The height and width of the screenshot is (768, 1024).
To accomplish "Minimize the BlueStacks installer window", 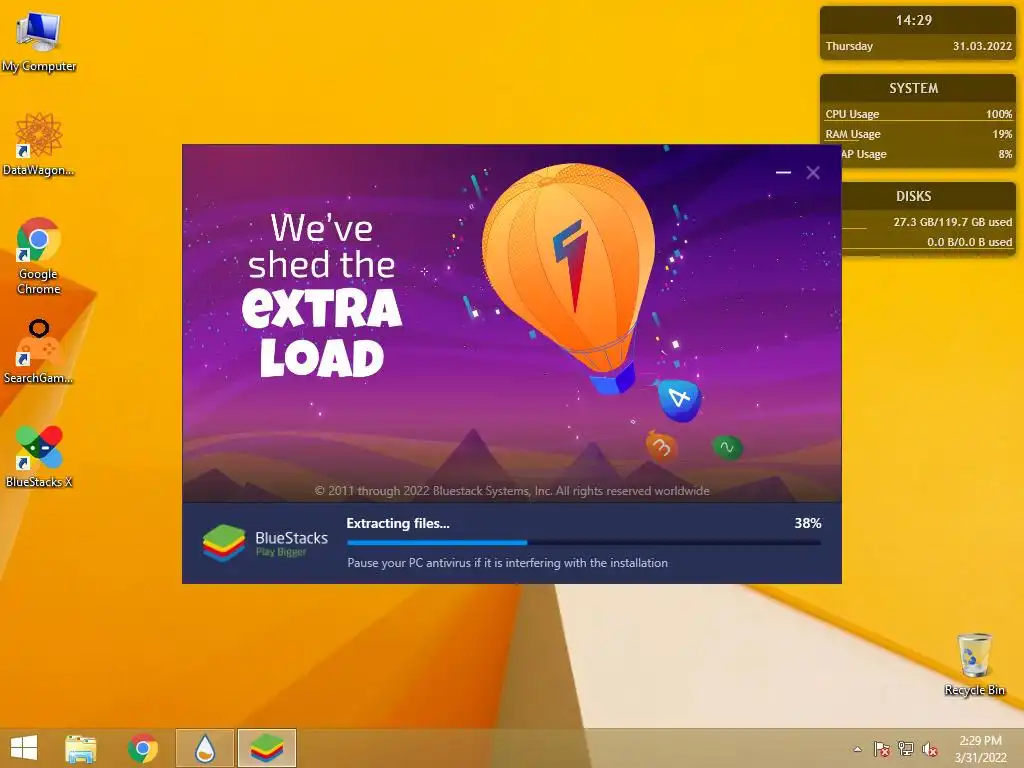I will (x=783, y=172).
